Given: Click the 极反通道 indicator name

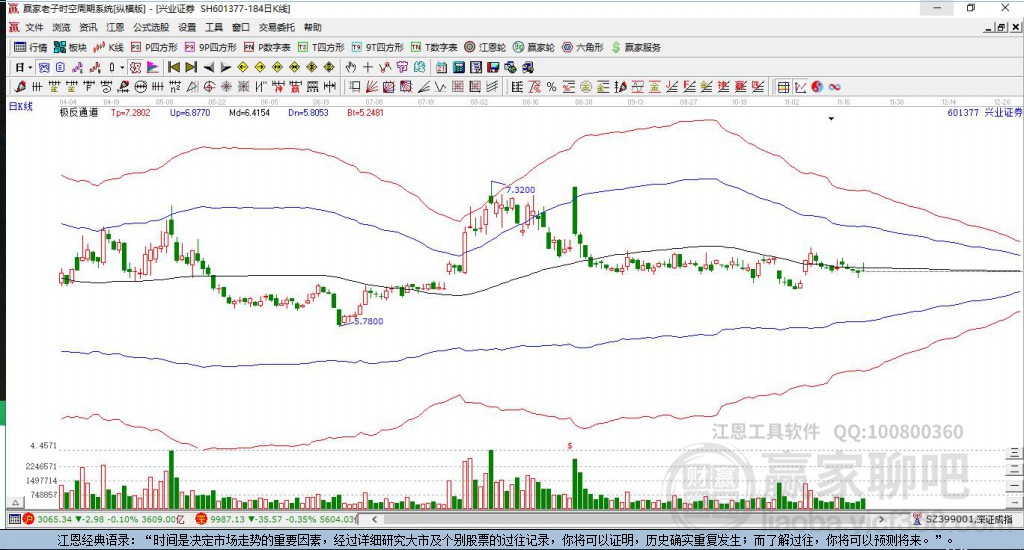Looking at the screenshot, I should point(78,112).
